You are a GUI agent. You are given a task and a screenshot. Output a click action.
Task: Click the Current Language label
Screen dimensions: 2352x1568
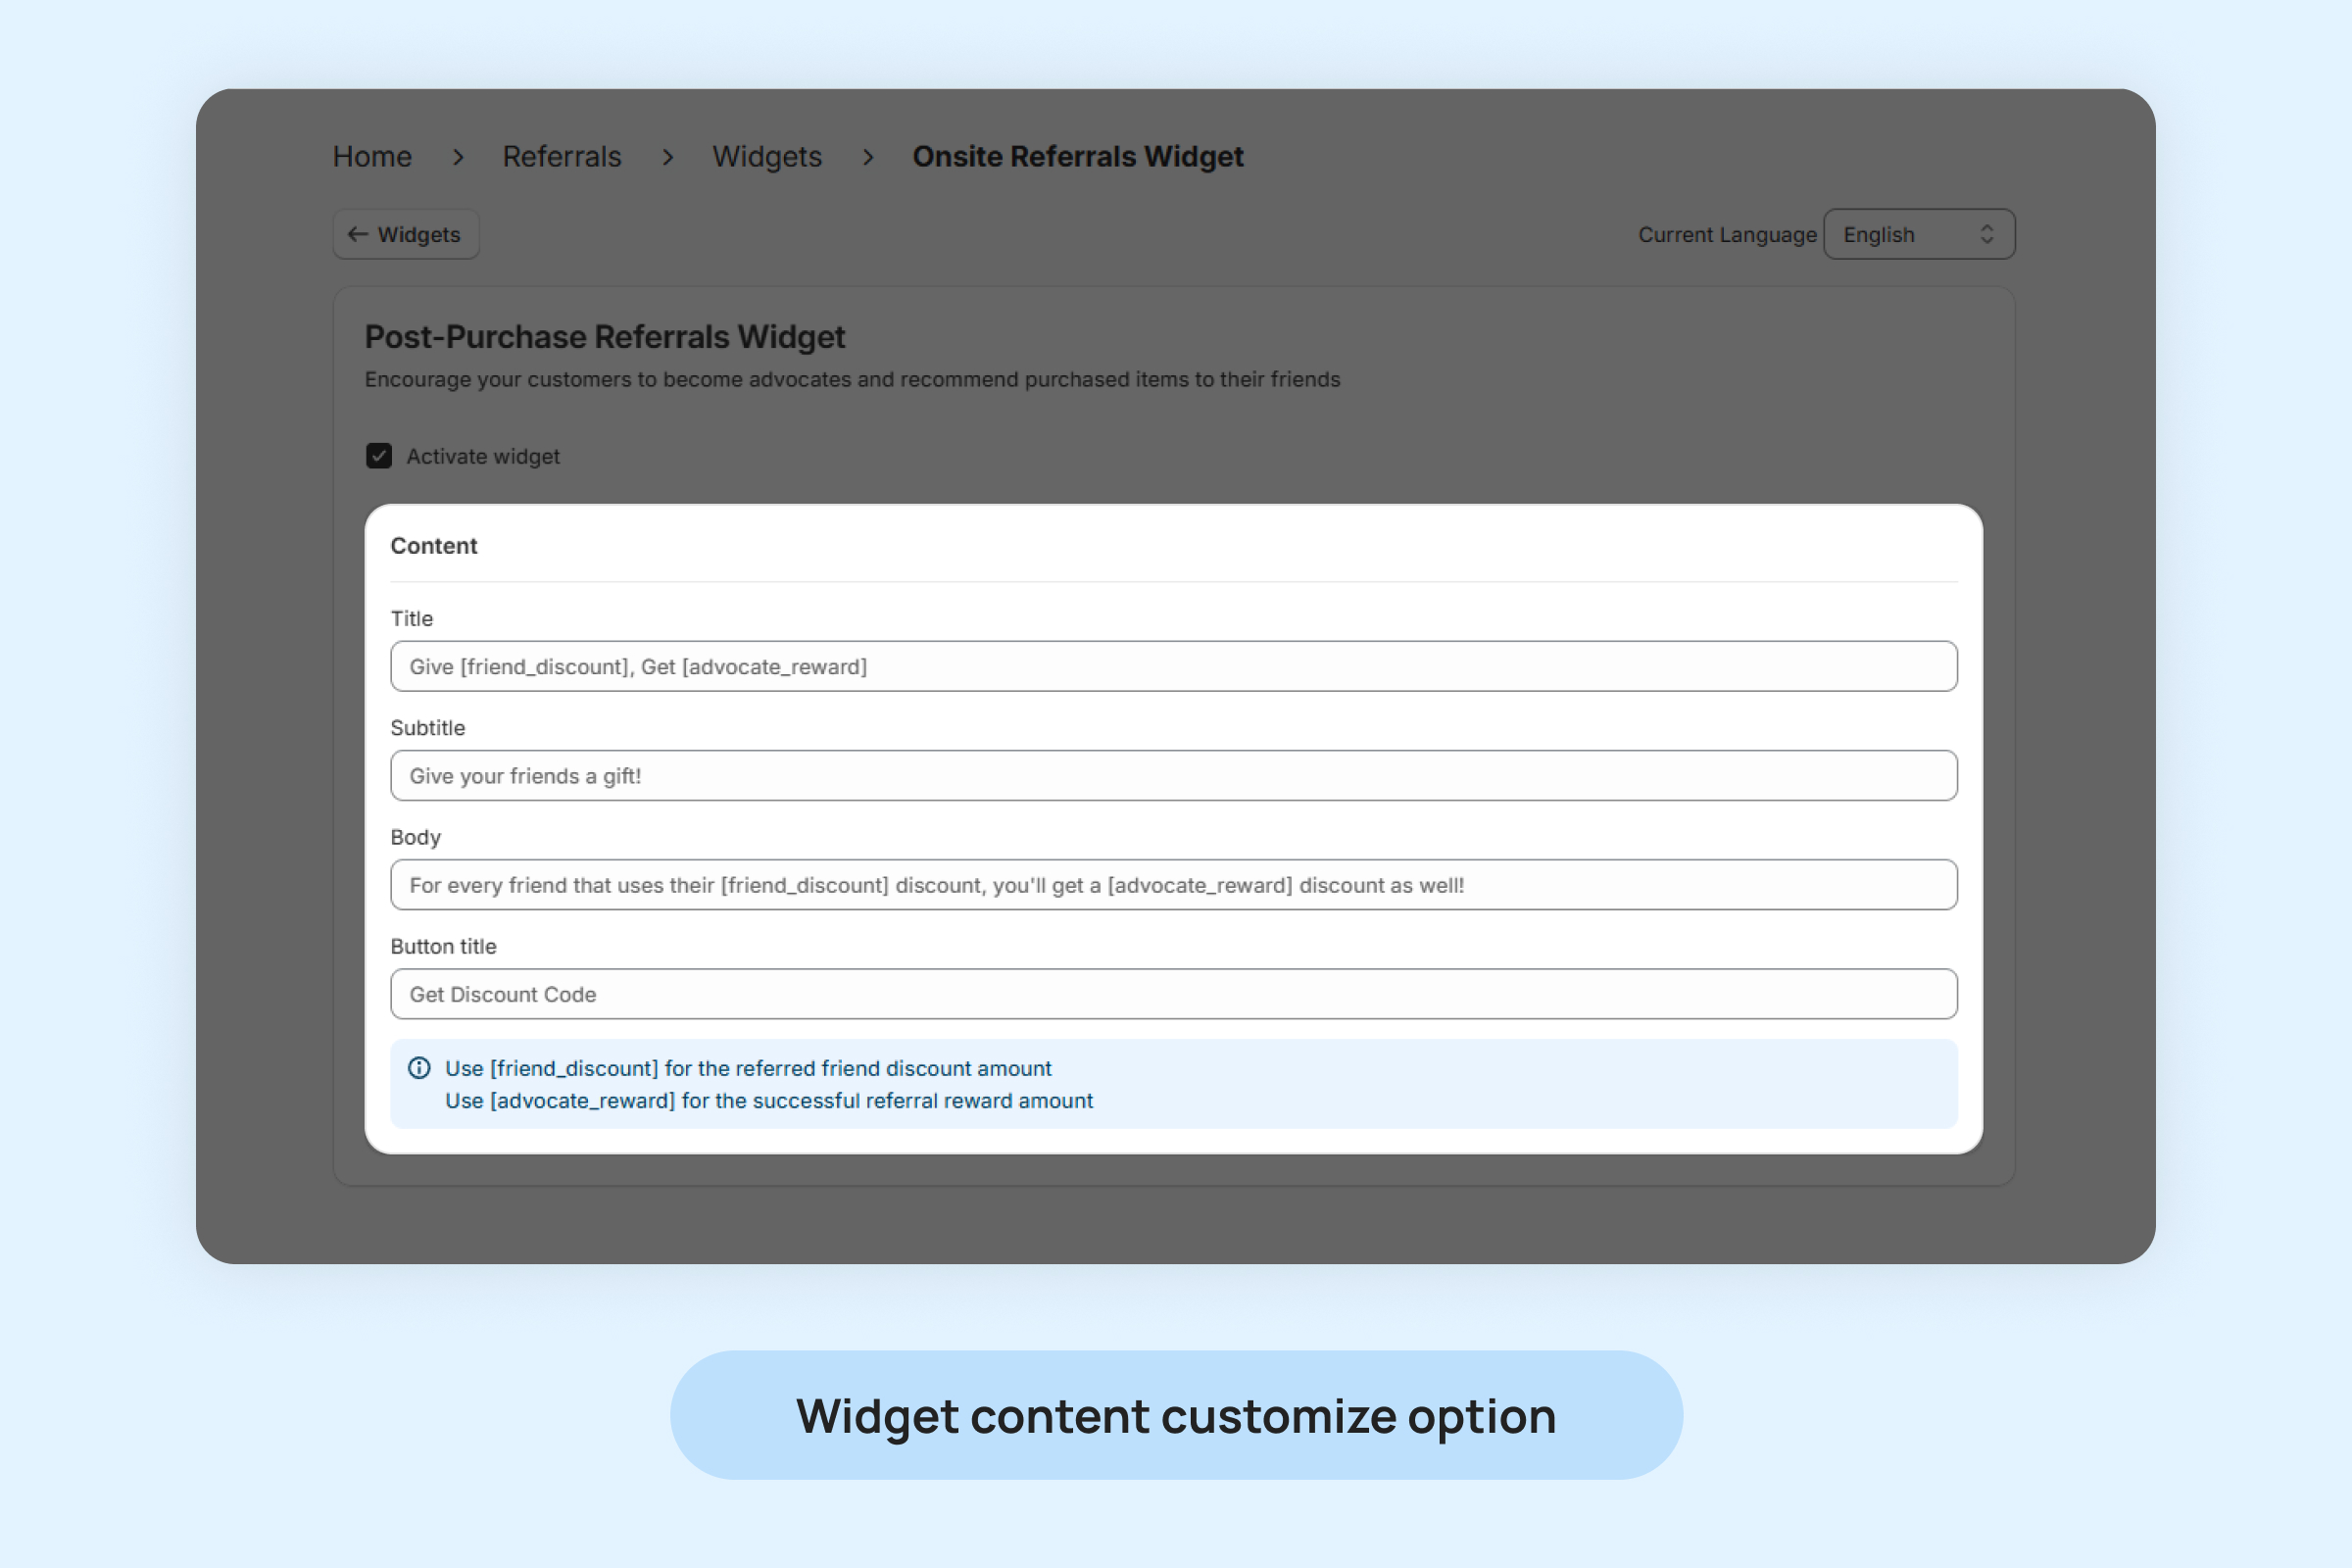click(x=1726, y=235)
